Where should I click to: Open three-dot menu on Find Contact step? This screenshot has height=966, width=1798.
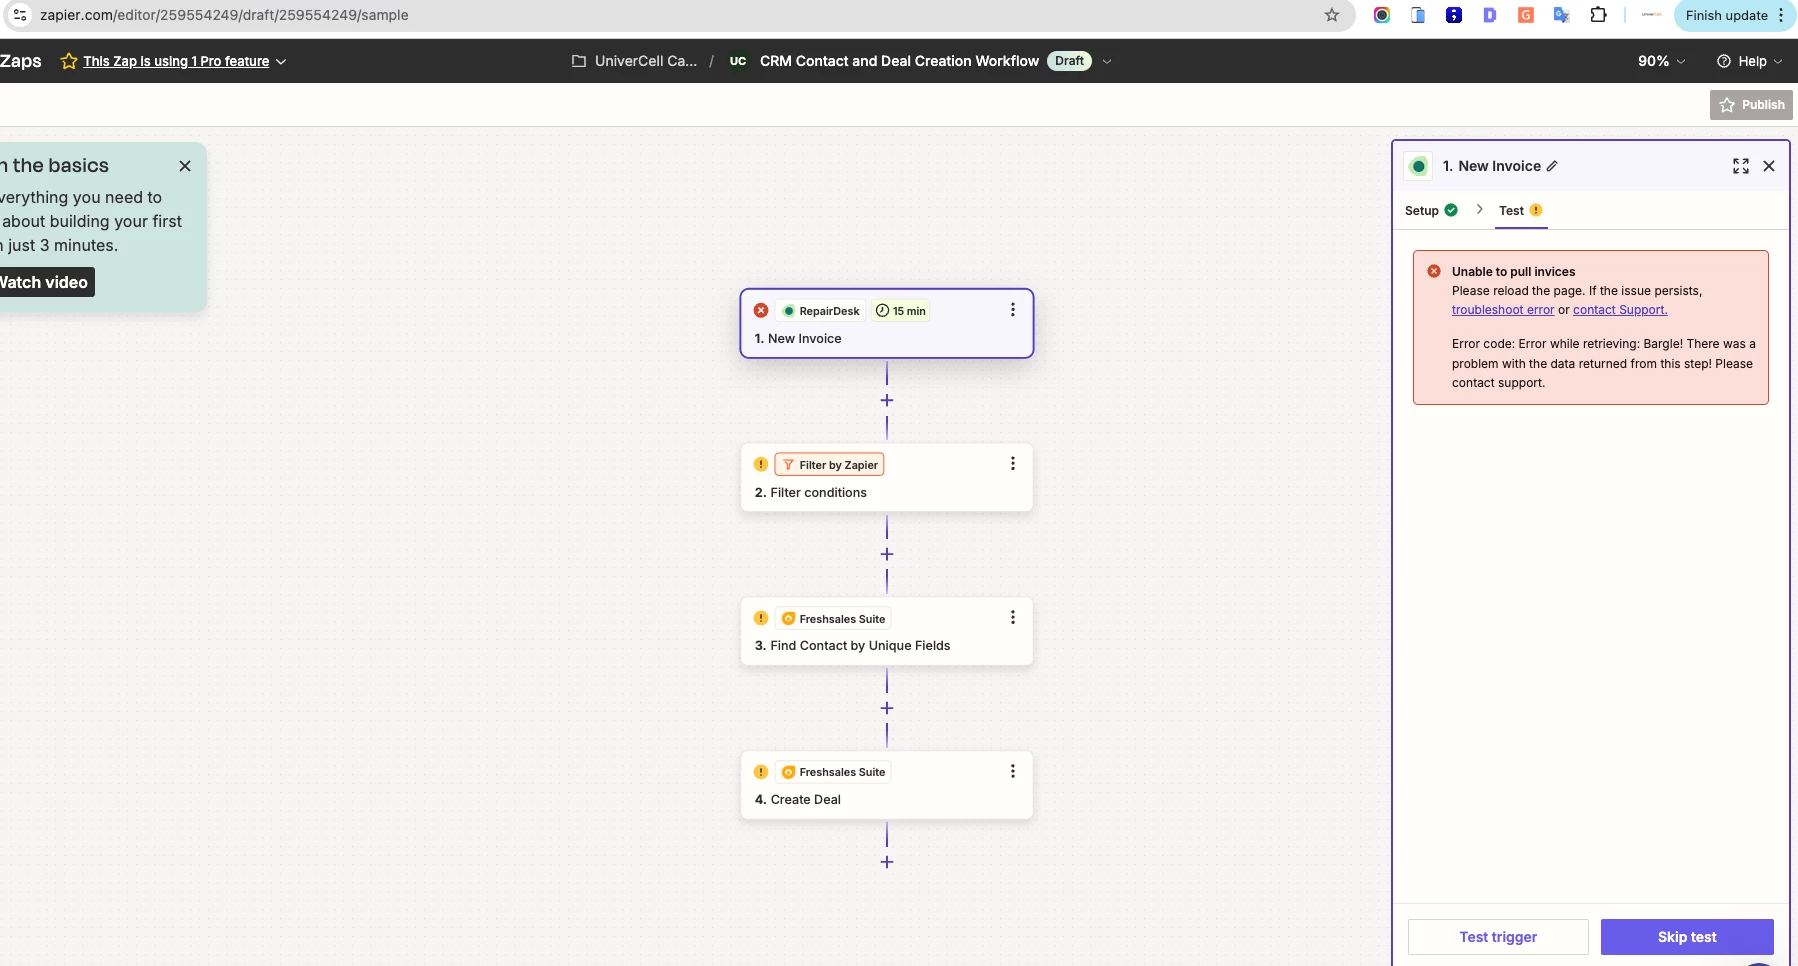tap(1012, 618)
